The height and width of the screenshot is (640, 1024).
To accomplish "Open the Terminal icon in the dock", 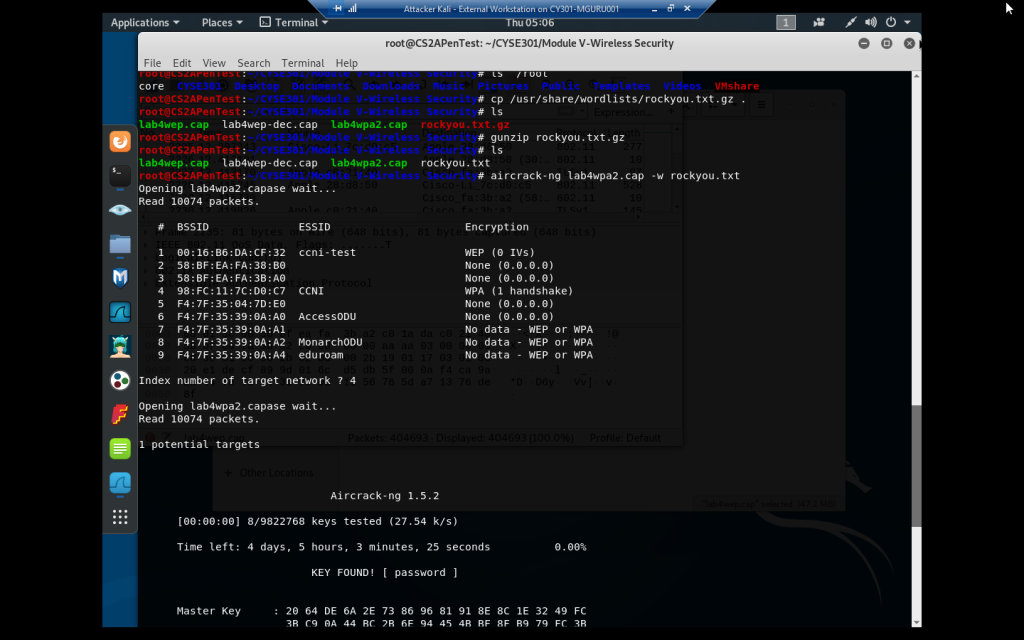I will point(120,176).
